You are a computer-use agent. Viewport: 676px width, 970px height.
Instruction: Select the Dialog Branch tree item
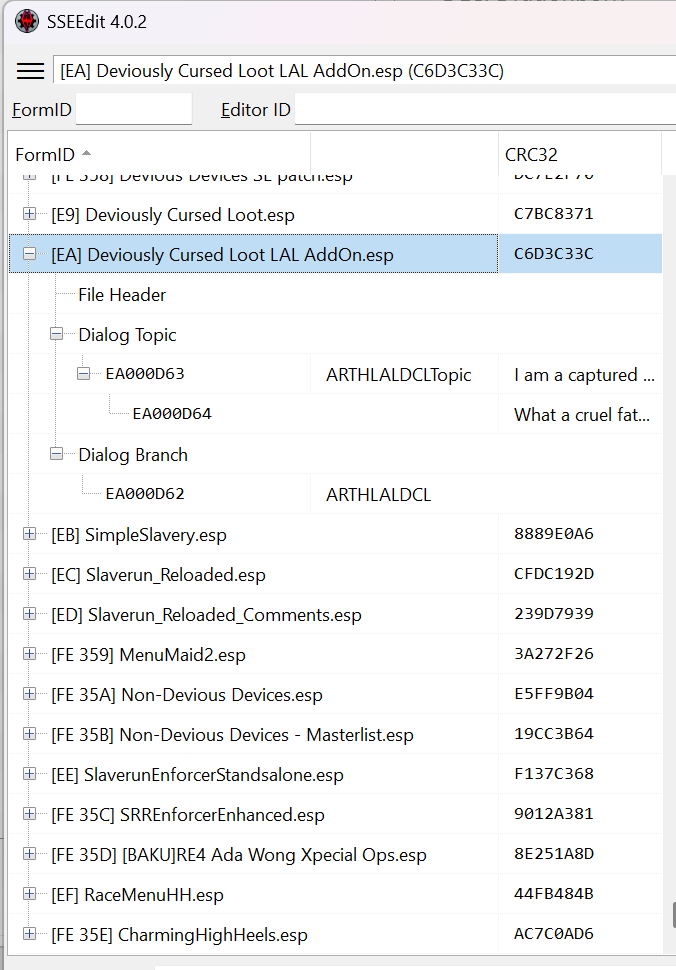click(132, 455)
